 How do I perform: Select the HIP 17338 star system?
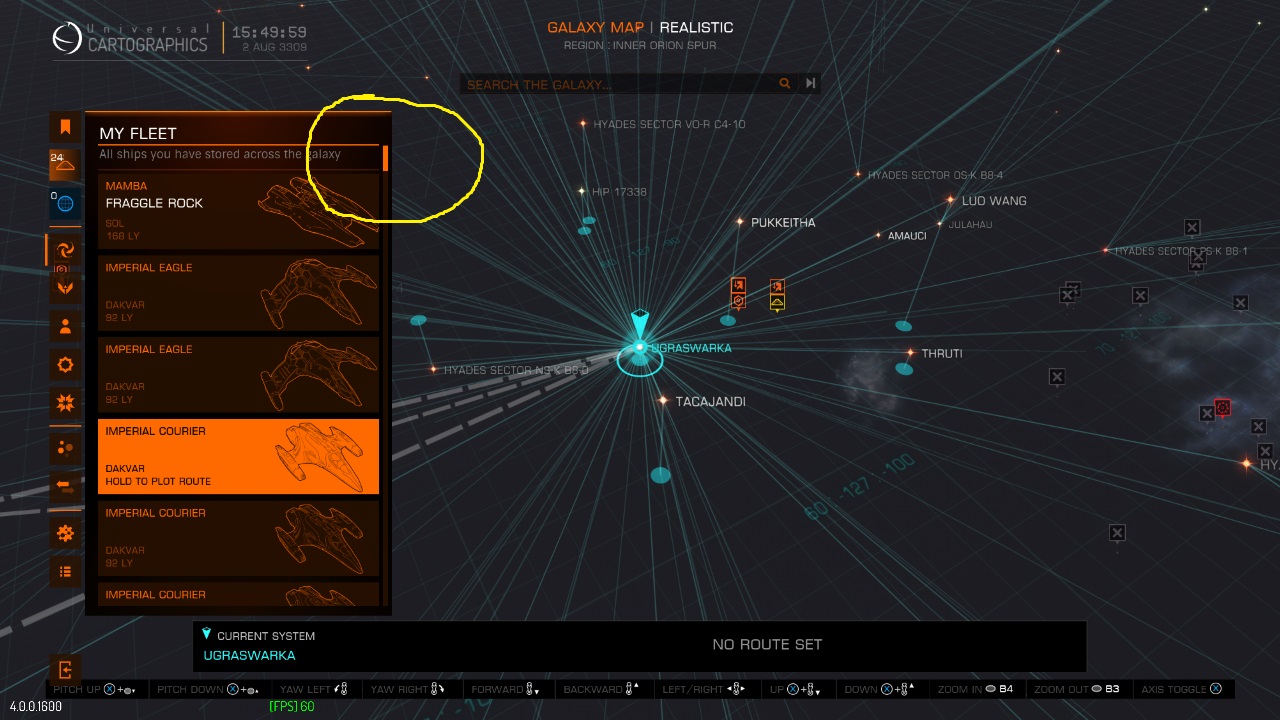pos(612,191)
